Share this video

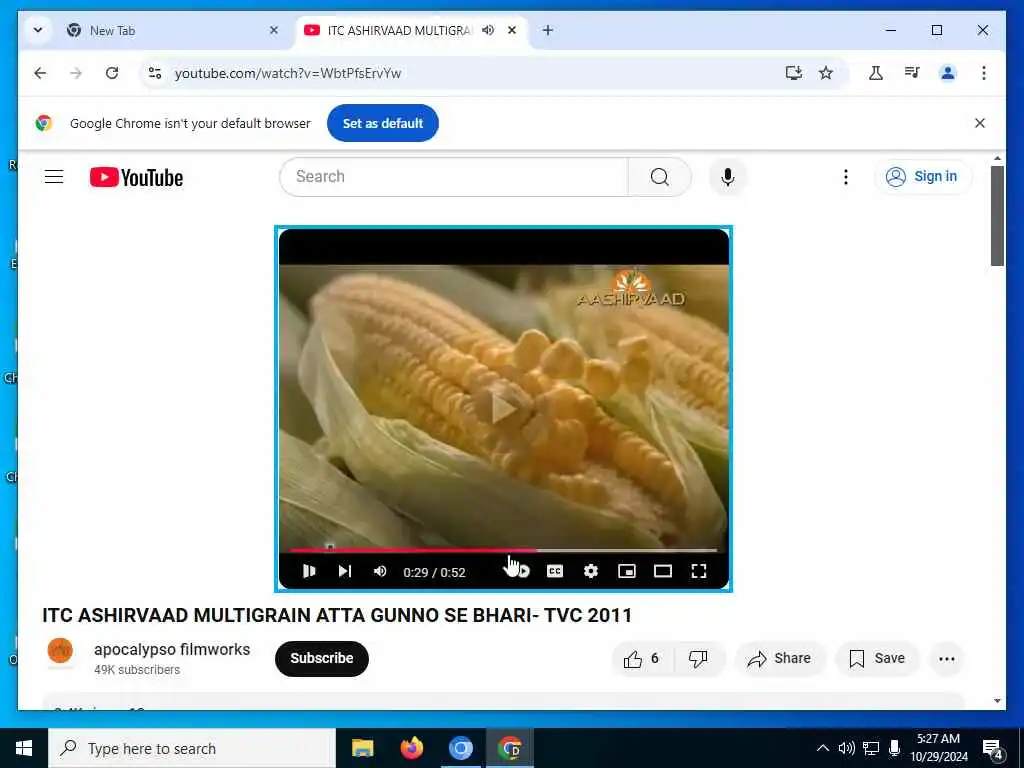click(x=780, y=658)
